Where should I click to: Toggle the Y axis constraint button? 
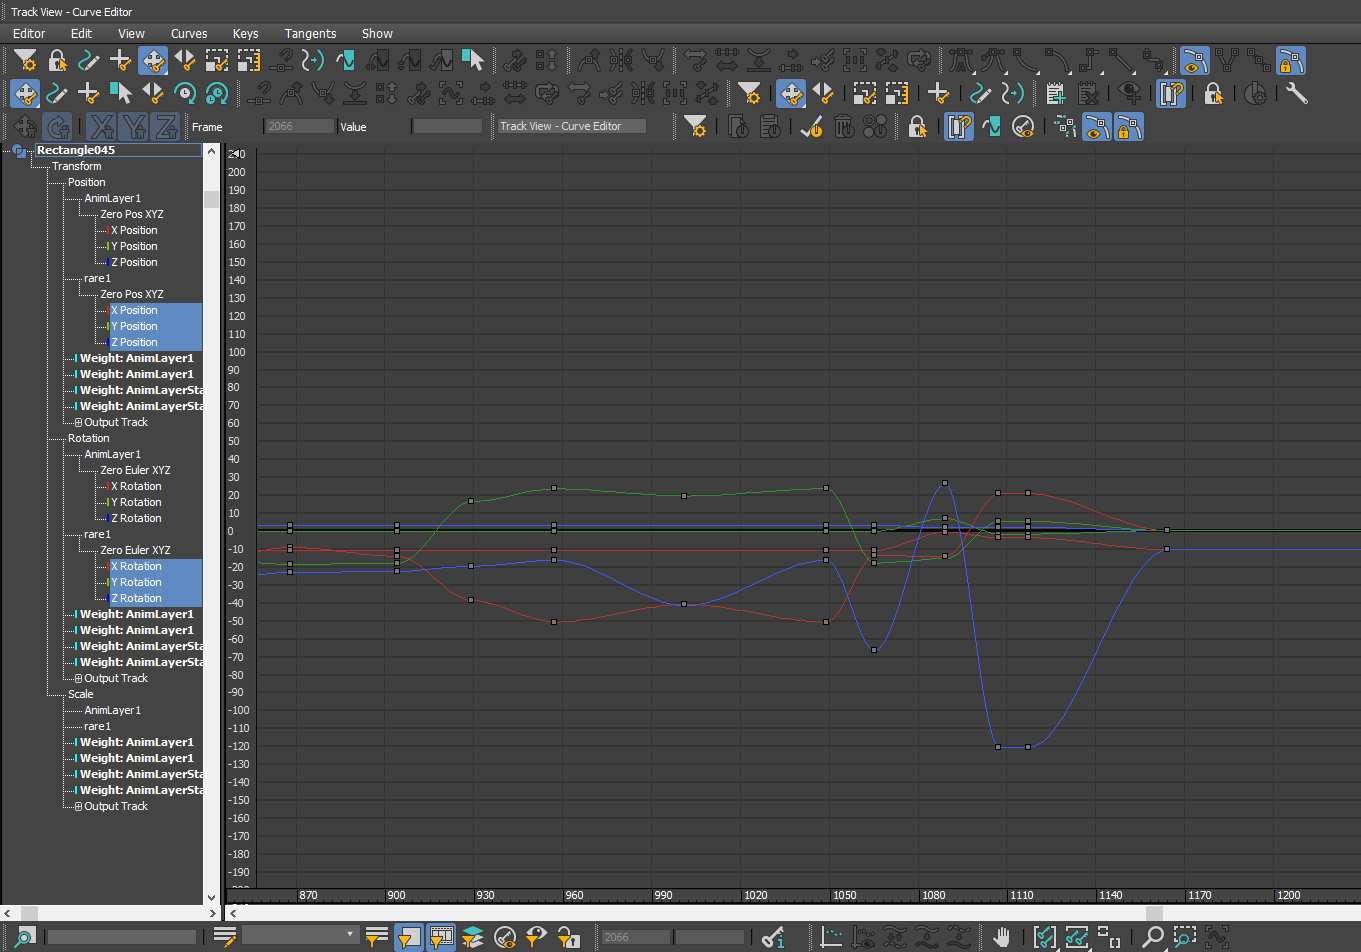click(x=133, y=127)
